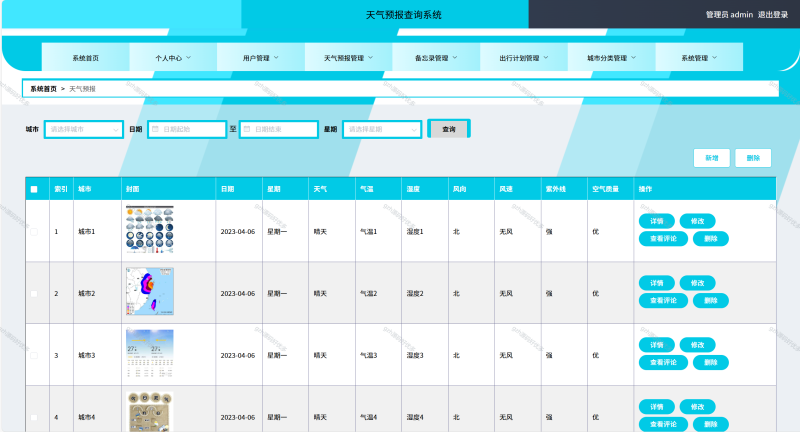Image resolution: width=800 pixels, height=432 pixels.
Task: Select the checkbox for 城市3 row
Action: (x=34, y=355)
